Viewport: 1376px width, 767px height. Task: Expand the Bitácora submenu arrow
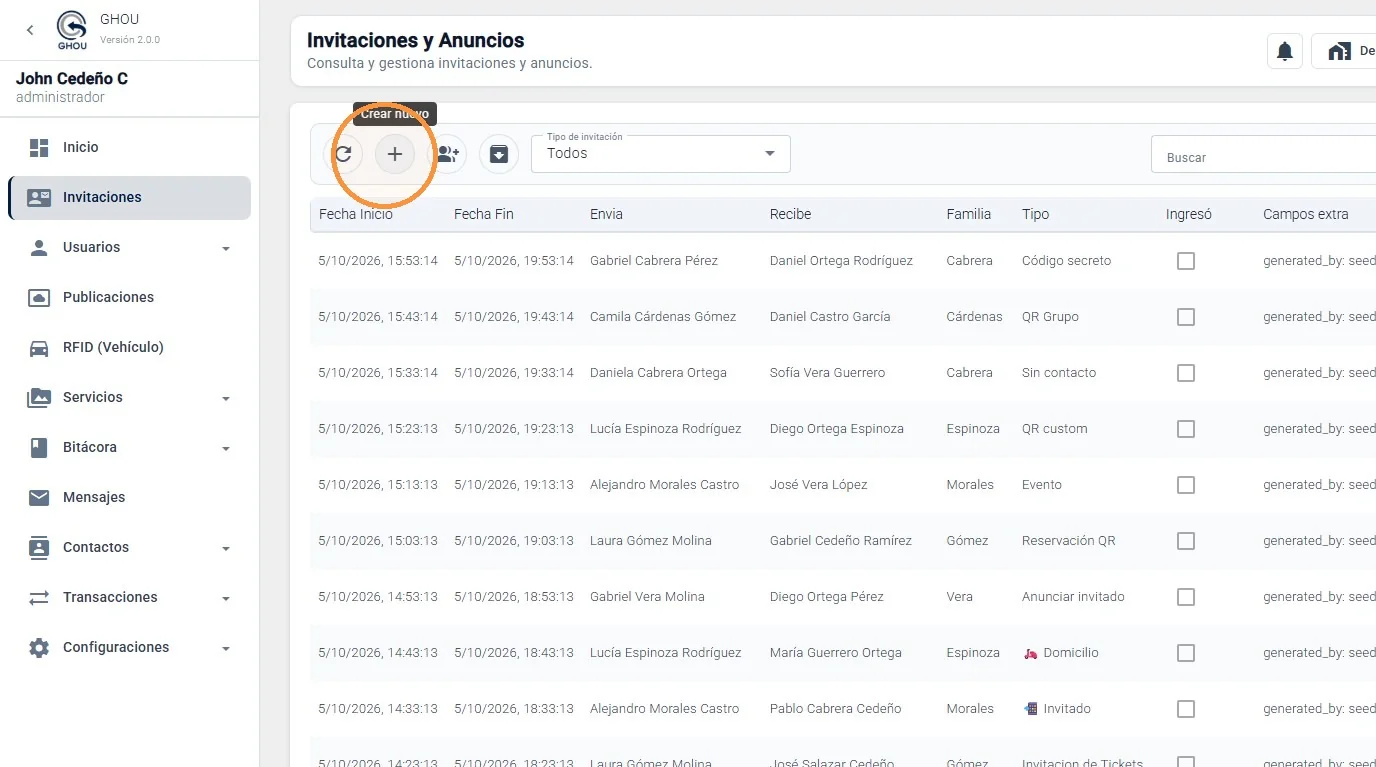[226, 448]
